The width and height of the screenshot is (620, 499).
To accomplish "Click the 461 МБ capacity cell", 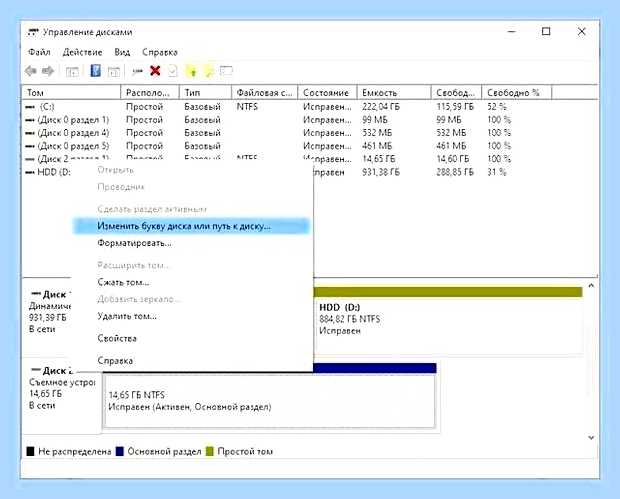I will [377, 146].
